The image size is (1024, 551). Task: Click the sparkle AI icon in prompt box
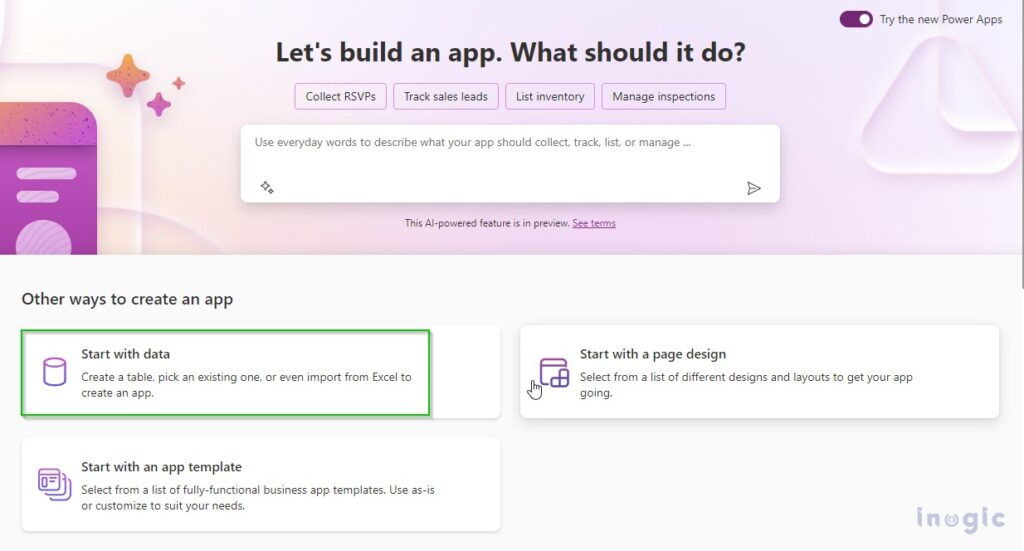[267, 187]
